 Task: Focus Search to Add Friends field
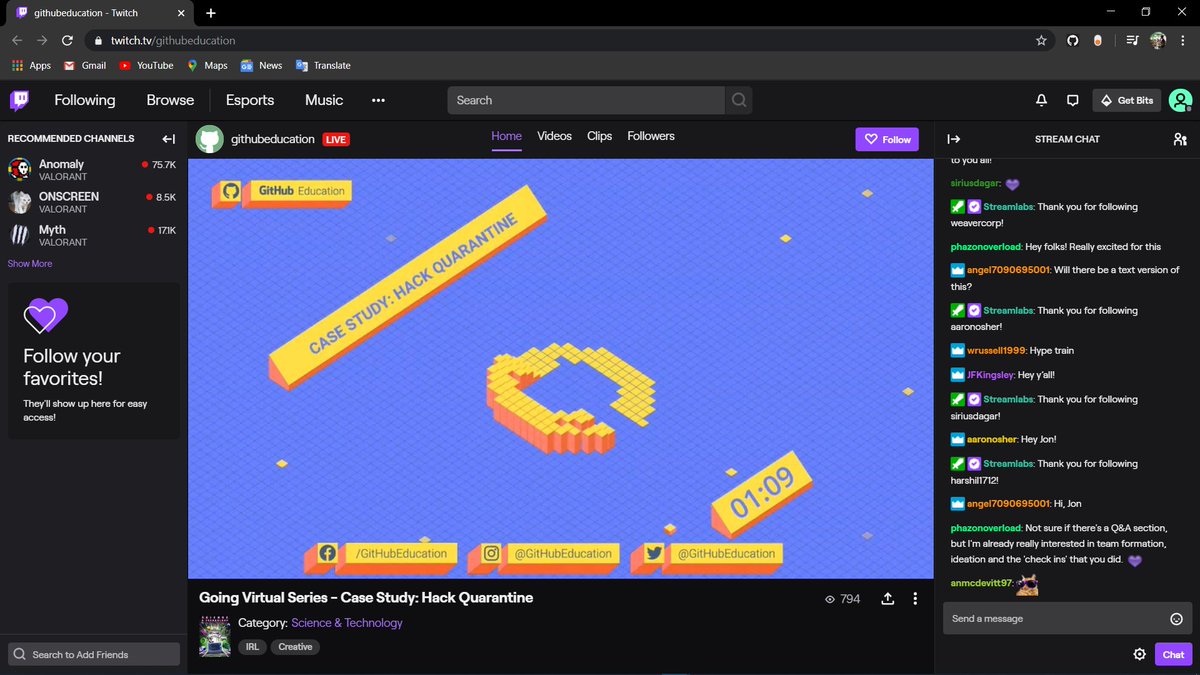click(94, 654)
